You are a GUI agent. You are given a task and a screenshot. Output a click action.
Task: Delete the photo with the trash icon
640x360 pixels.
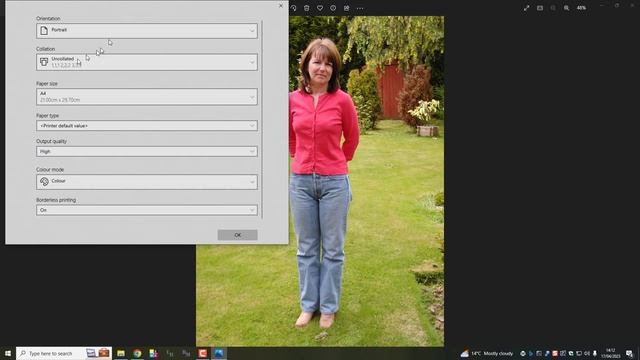[307, 8]
